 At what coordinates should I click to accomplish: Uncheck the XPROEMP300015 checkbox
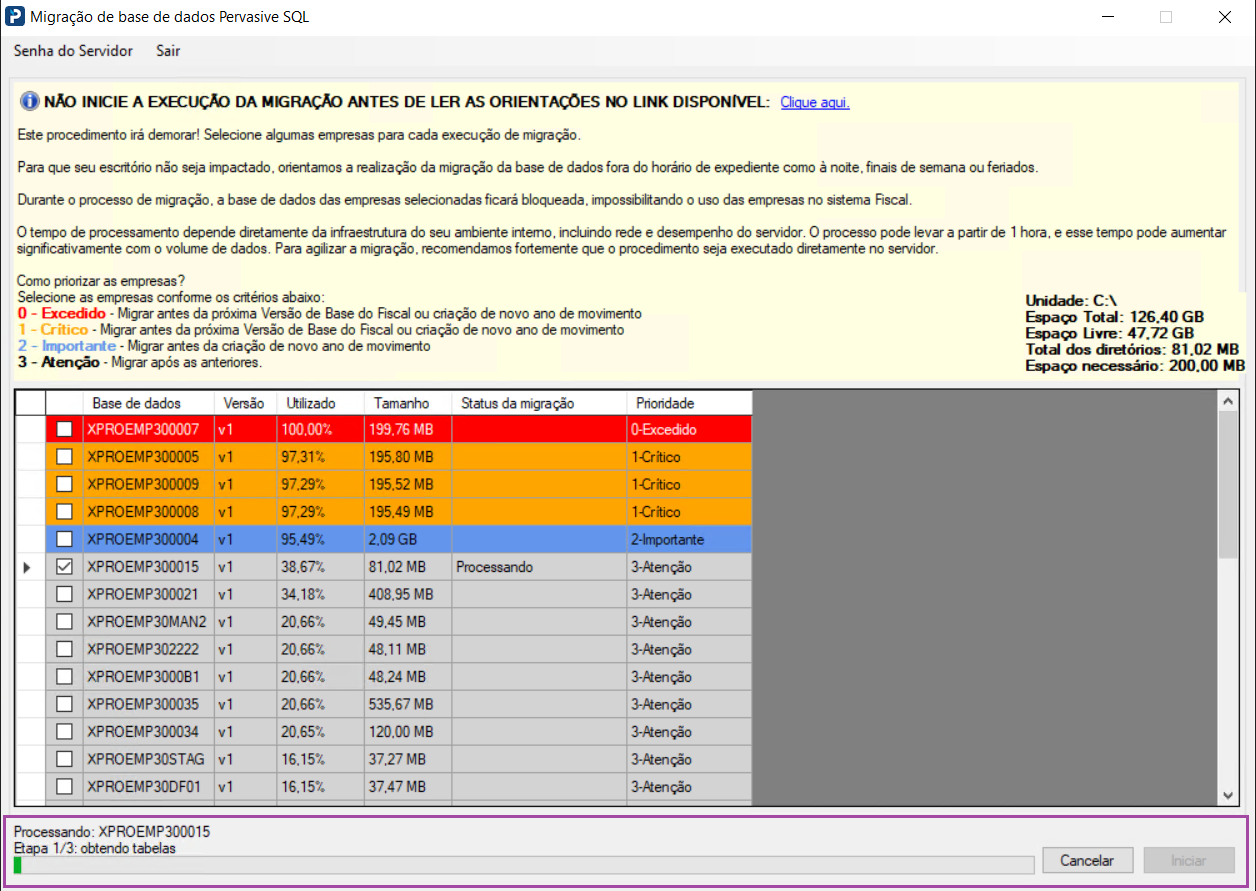coord(64,567)
